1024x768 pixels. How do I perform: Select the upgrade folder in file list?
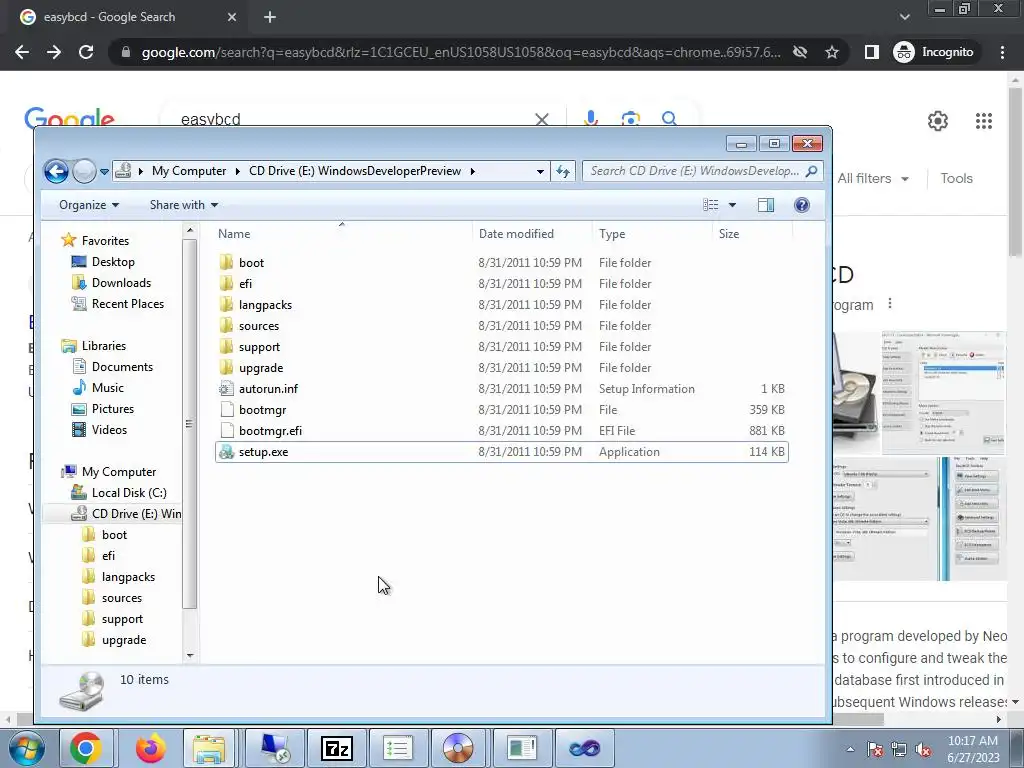[x=502, y=368]
